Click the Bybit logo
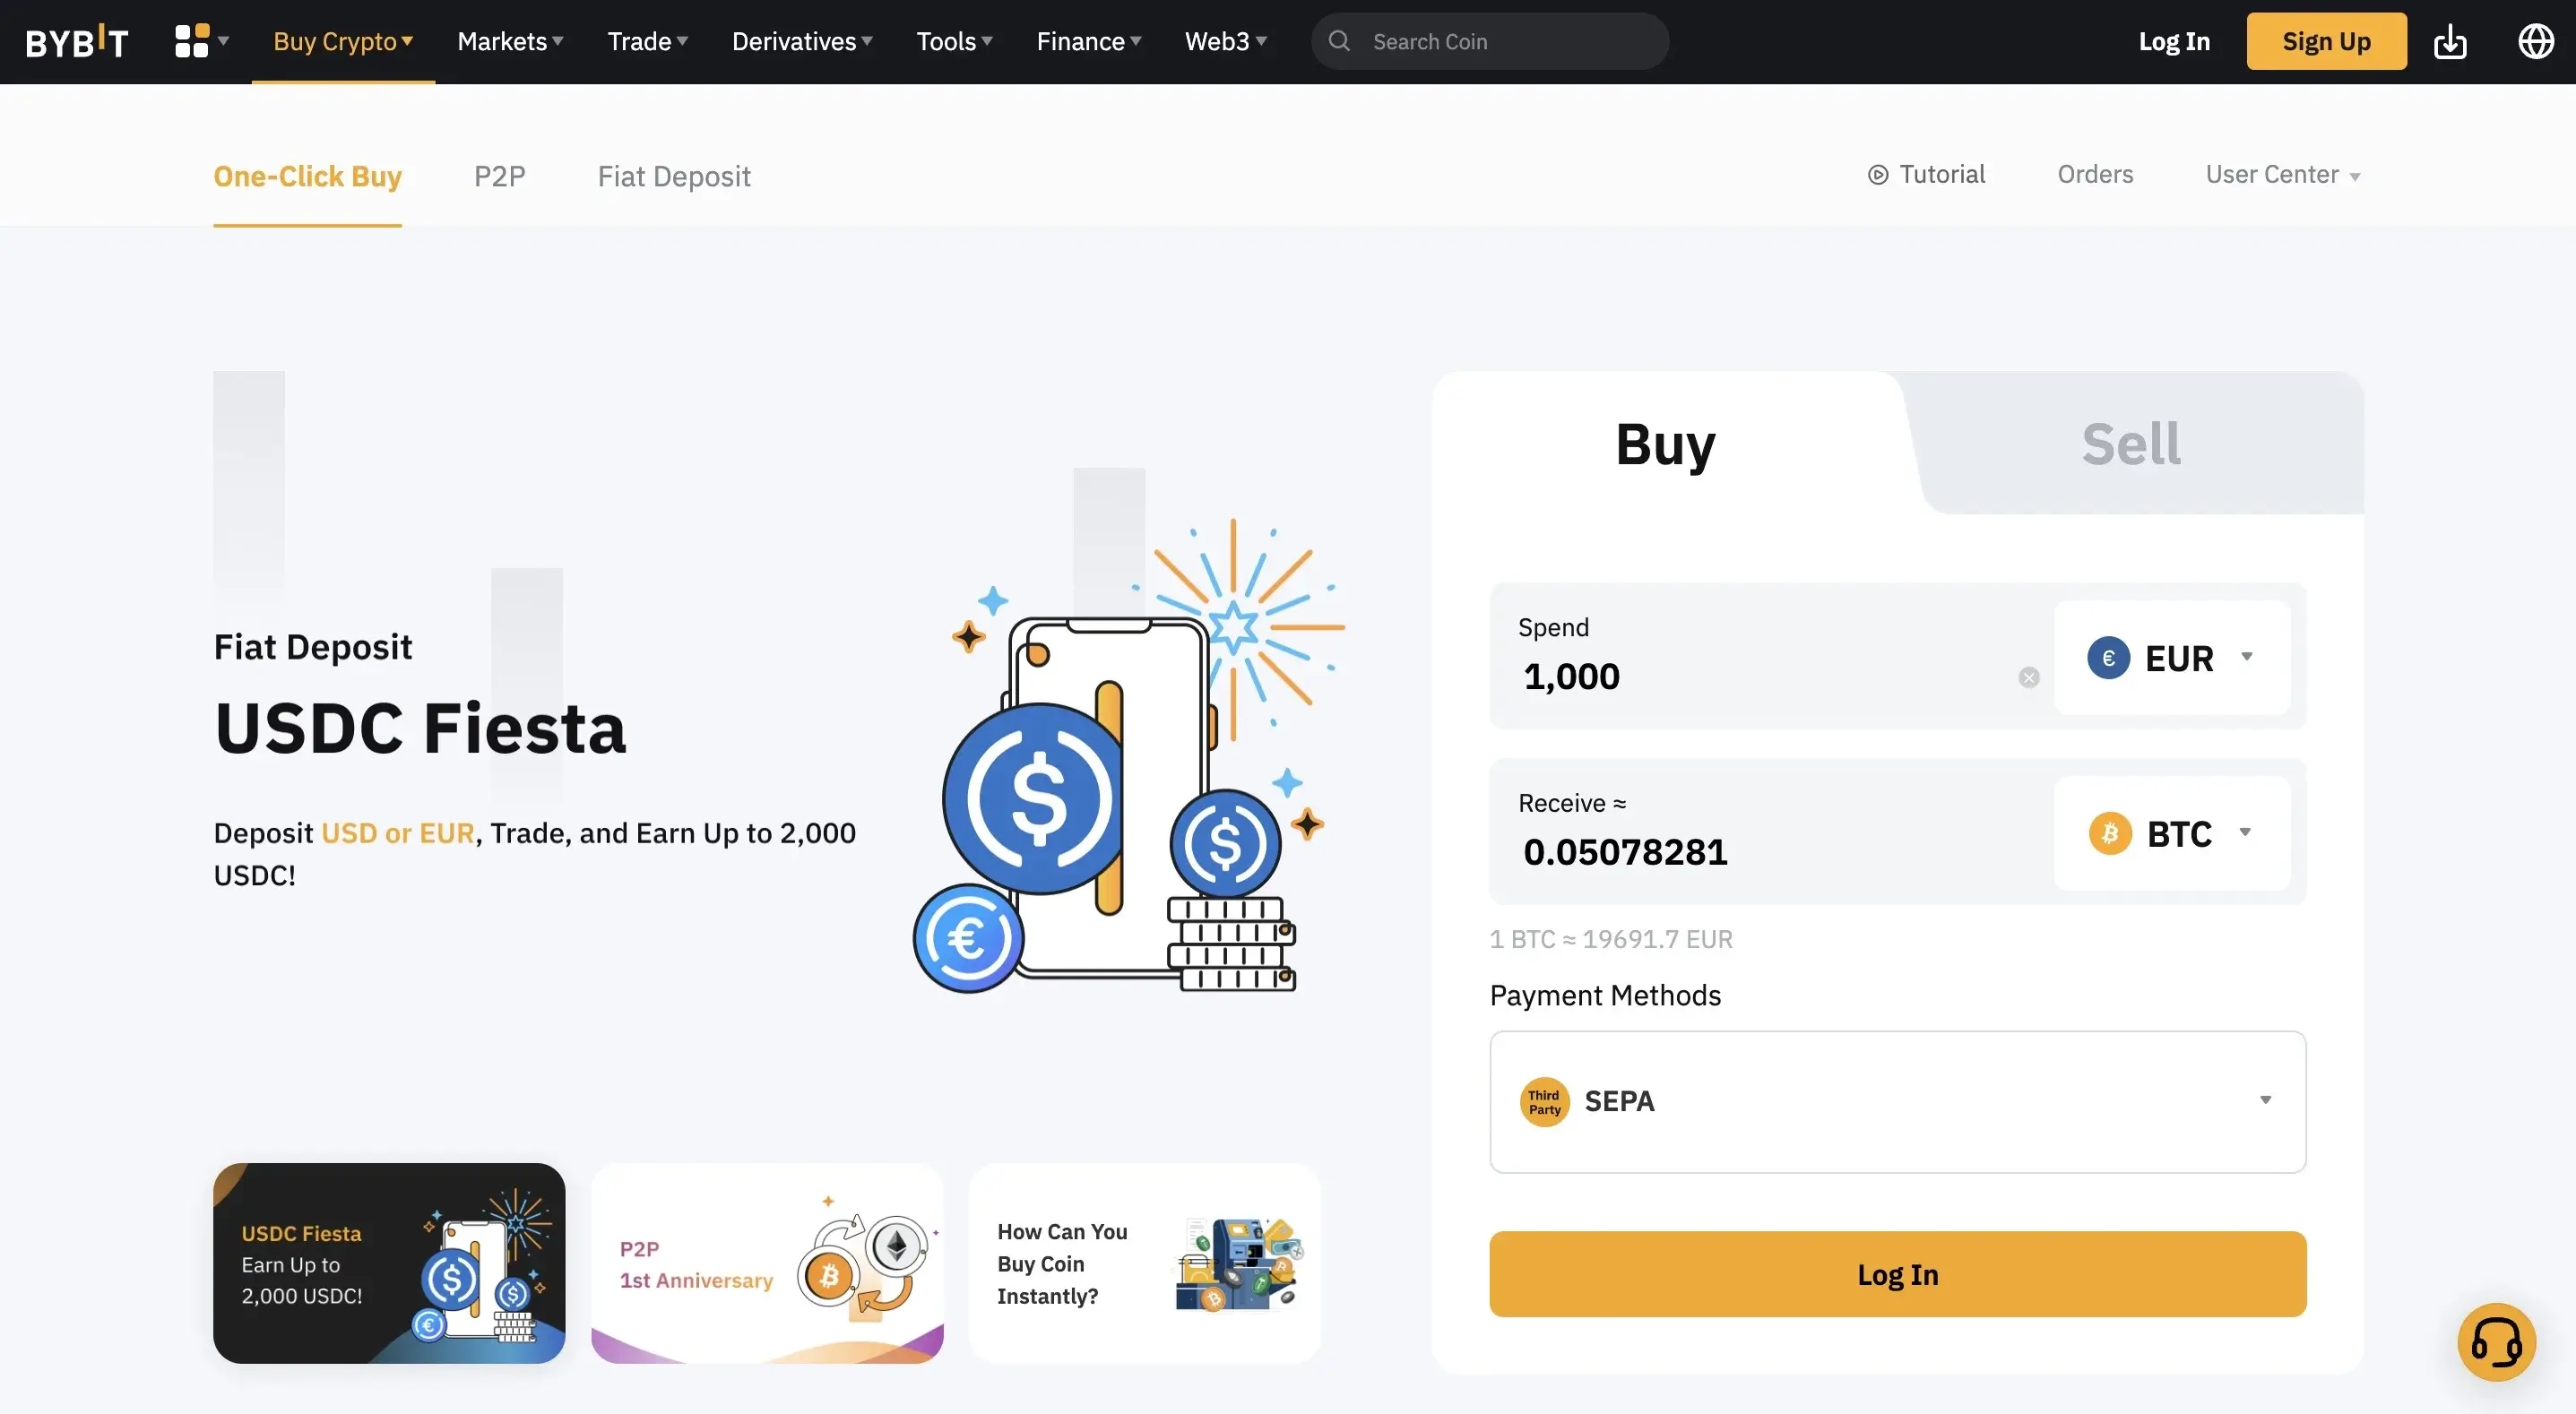 tap(77, 41)
